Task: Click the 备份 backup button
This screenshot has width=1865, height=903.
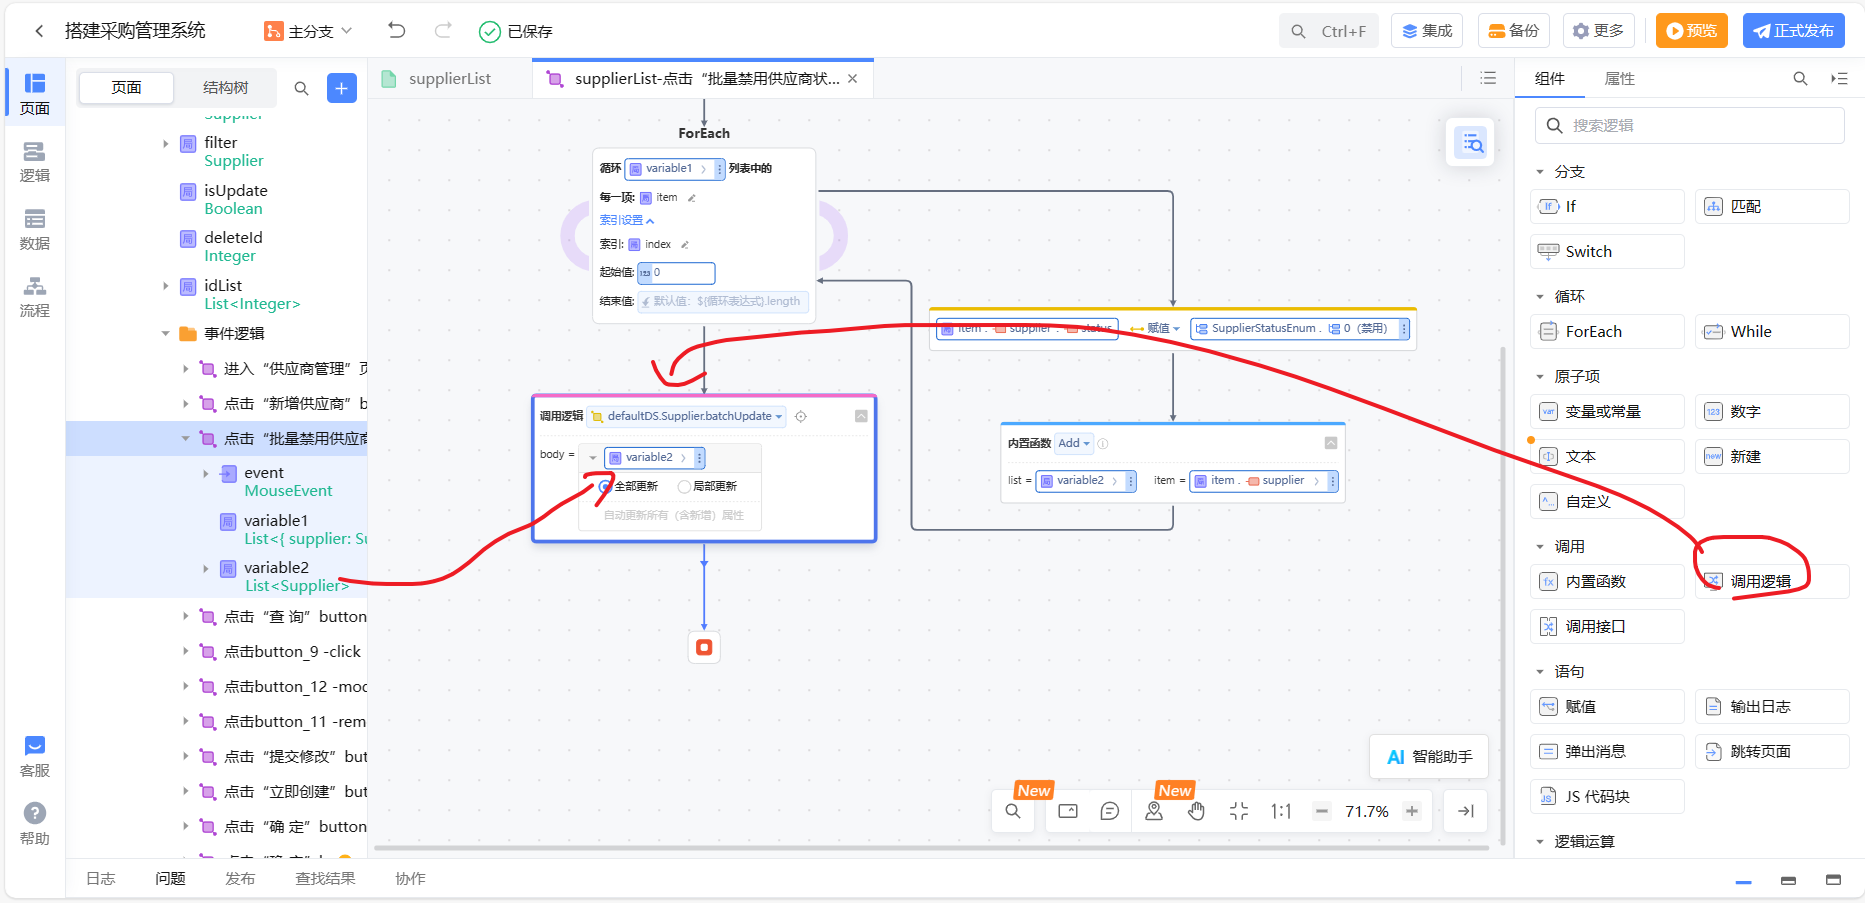Action: [x=1514, y=31]
